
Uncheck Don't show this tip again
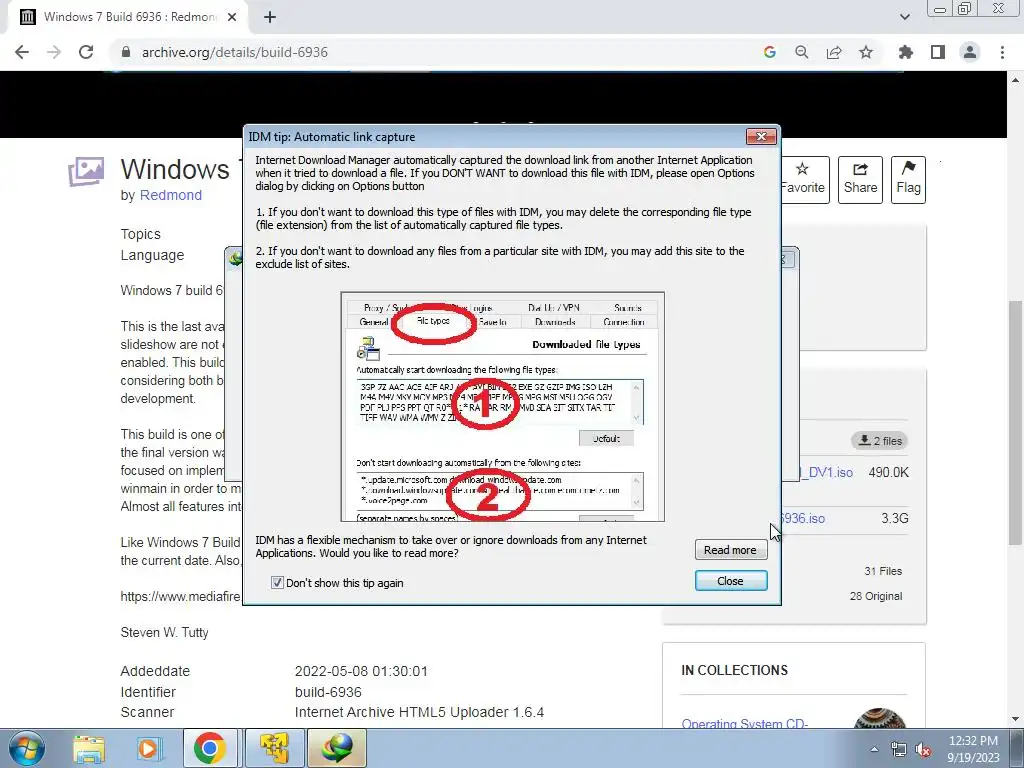point(277,583)
